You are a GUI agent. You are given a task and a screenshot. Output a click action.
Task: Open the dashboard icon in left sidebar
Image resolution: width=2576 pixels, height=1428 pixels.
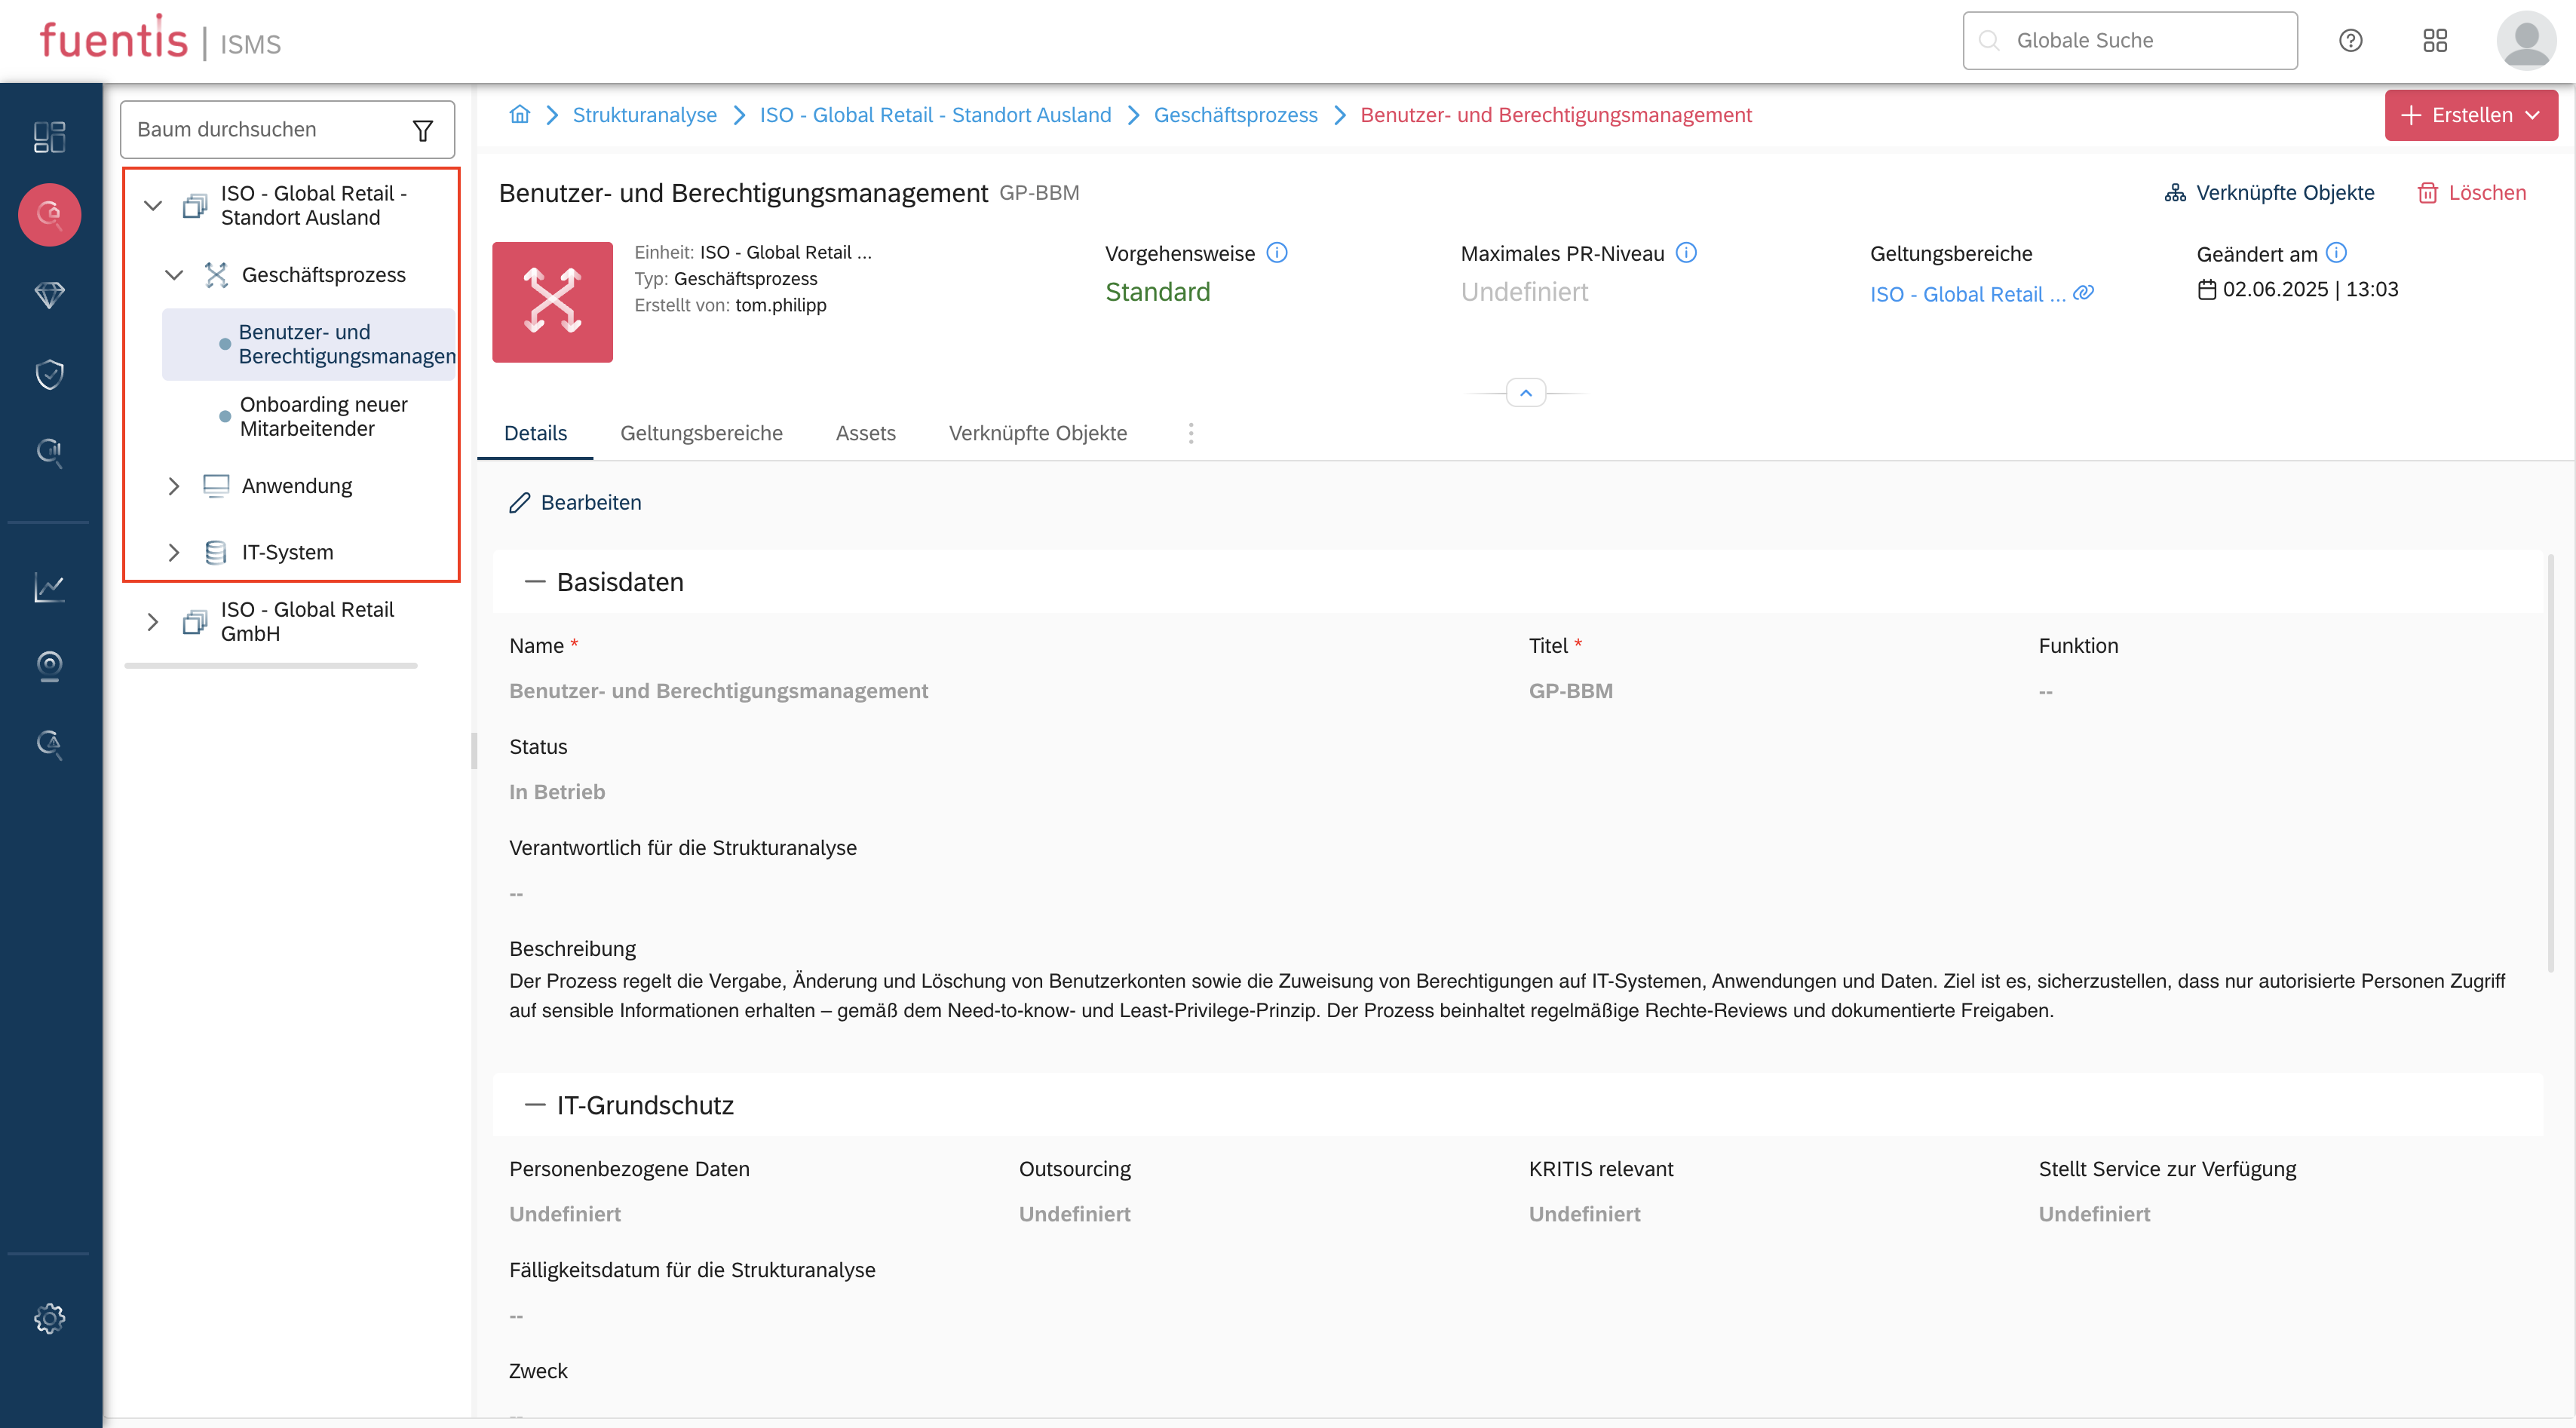click(49, 136)
